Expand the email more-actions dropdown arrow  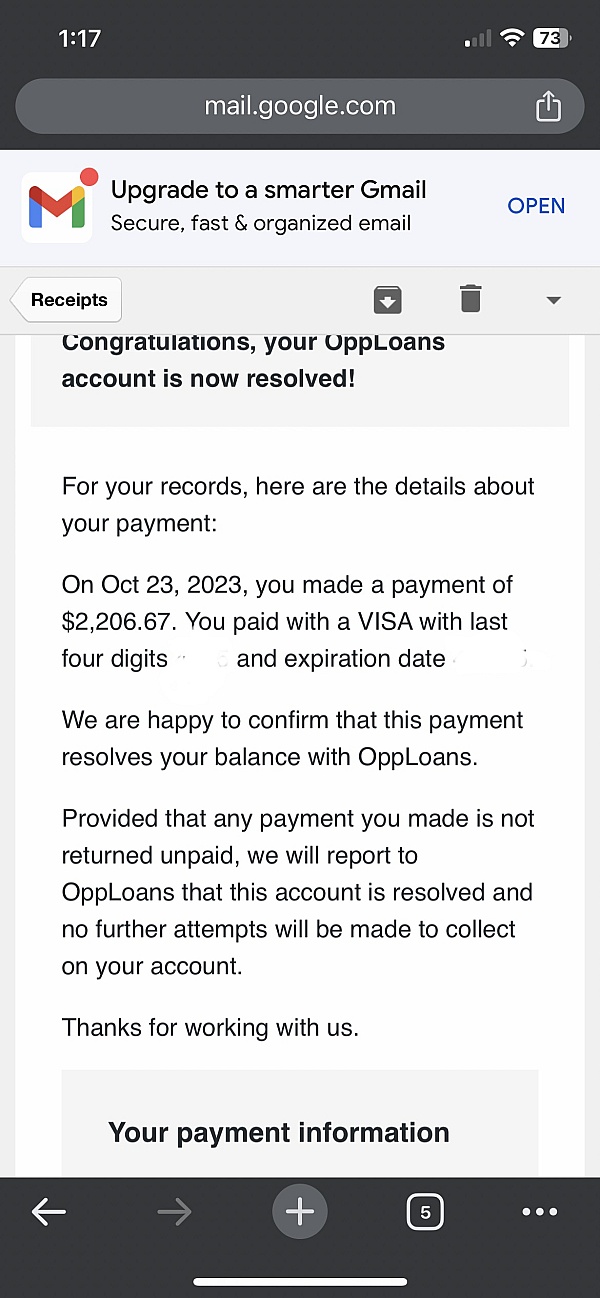pyautogui.click(x=553, y=300)
